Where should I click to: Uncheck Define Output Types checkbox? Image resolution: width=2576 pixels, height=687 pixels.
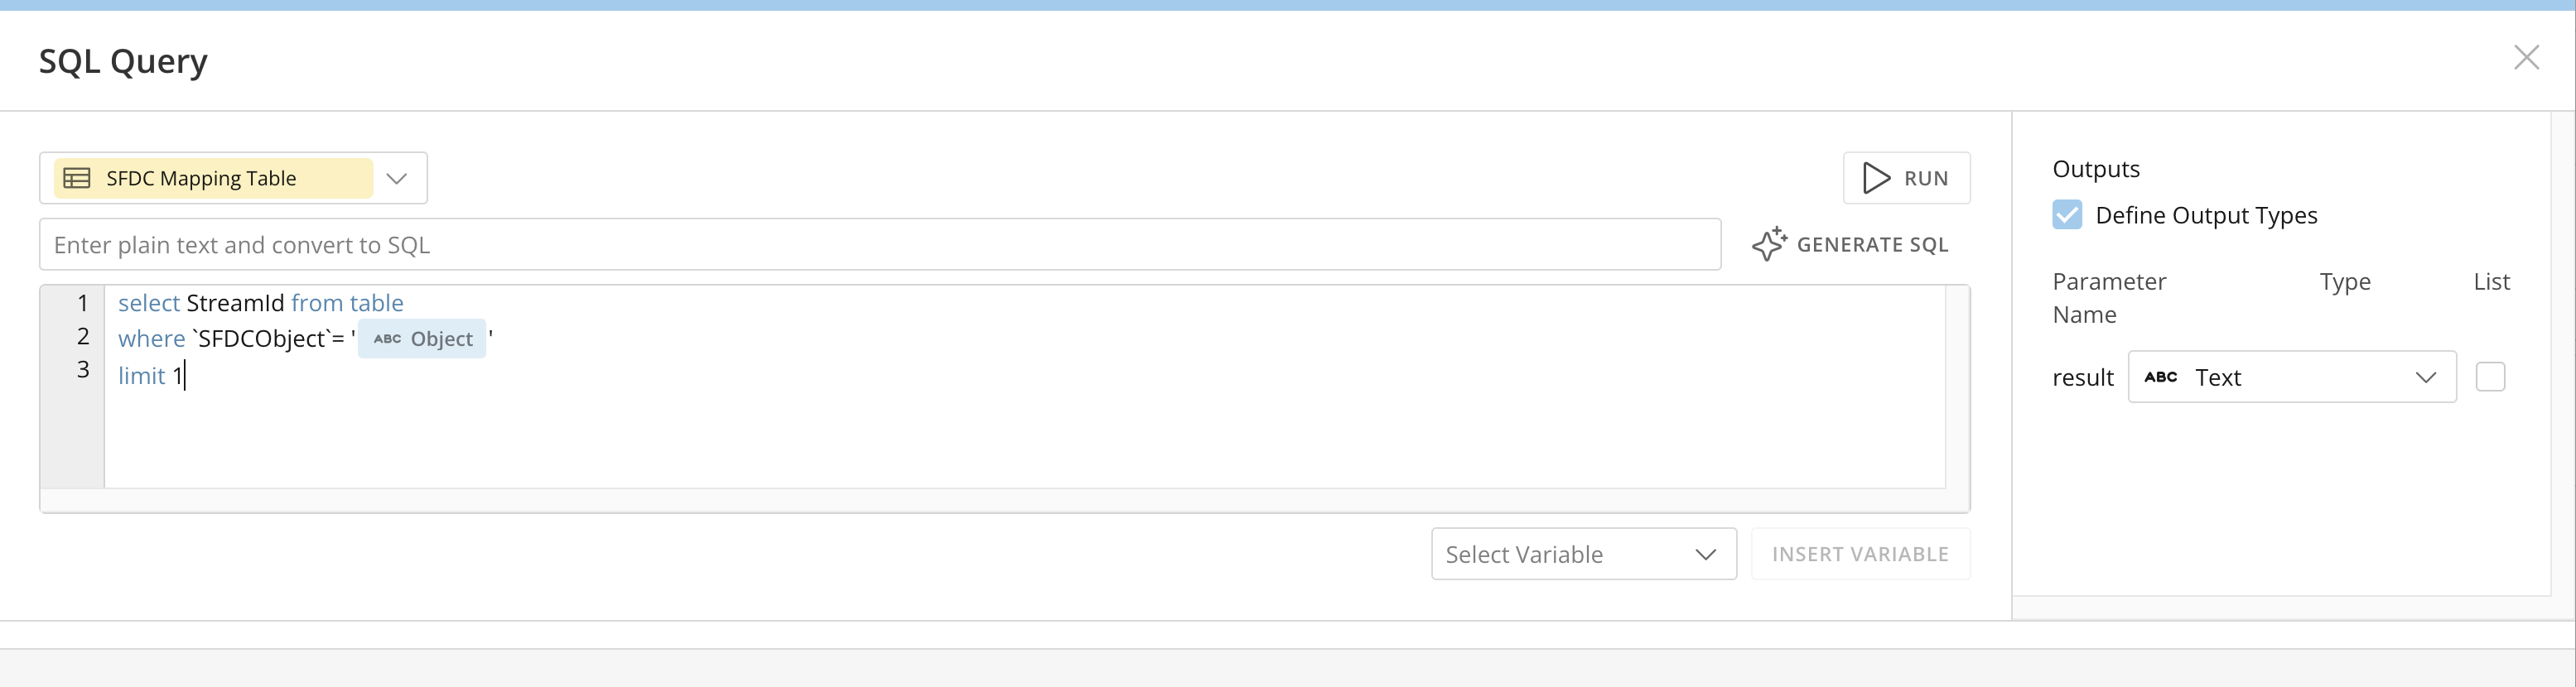[2067, 215]
